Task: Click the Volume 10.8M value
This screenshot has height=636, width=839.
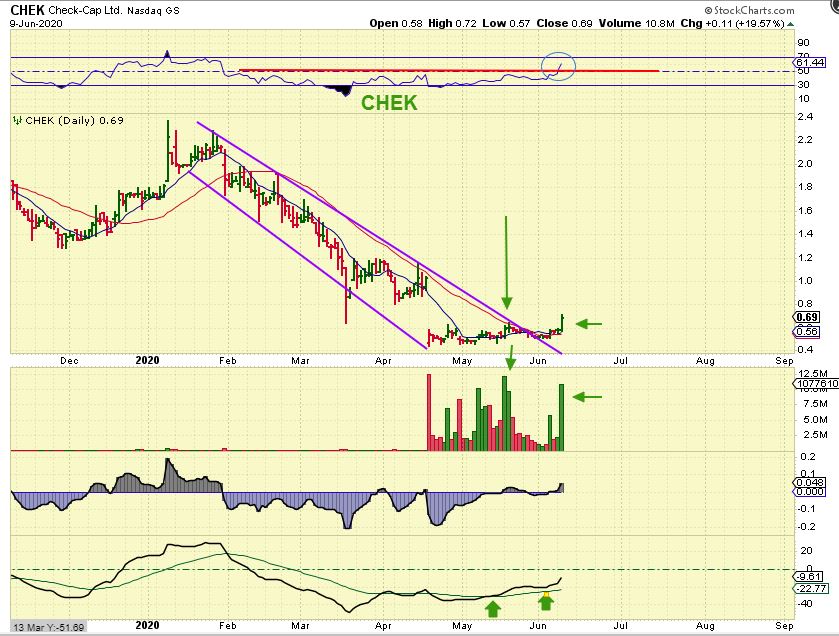Action: 636,24
